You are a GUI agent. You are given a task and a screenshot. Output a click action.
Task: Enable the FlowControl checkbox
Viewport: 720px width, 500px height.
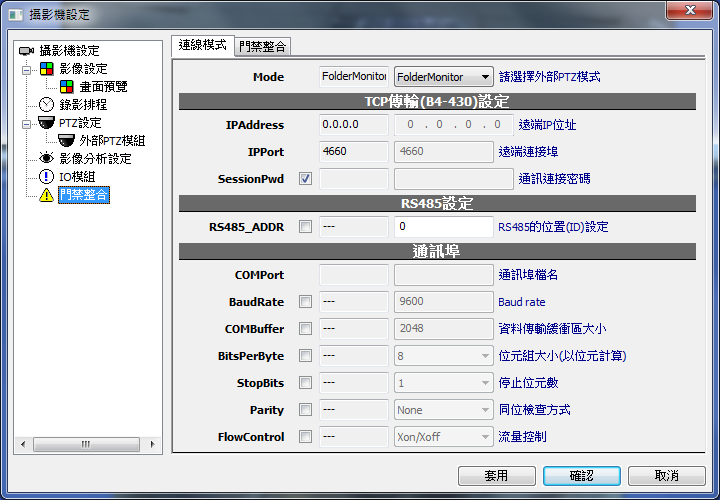pos(305,437)
